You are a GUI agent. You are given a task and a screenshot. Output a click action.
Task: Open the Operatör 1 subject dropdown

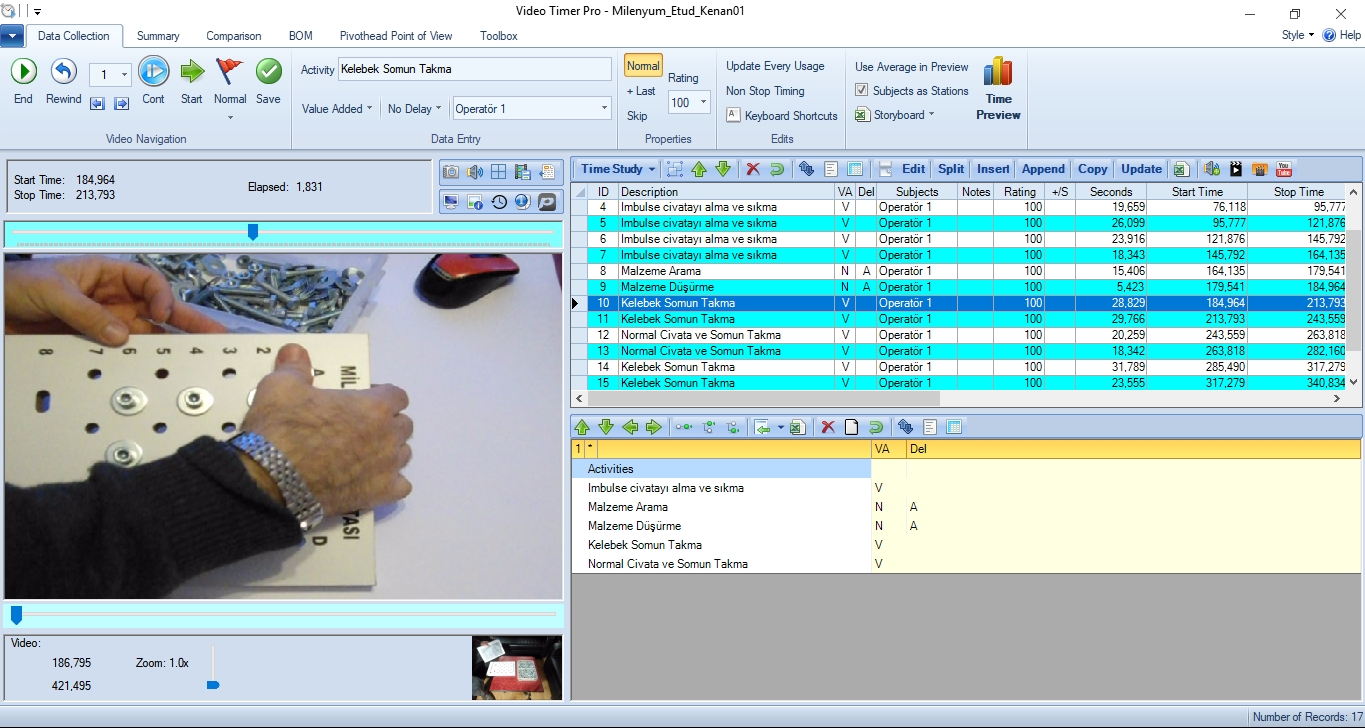532,108
